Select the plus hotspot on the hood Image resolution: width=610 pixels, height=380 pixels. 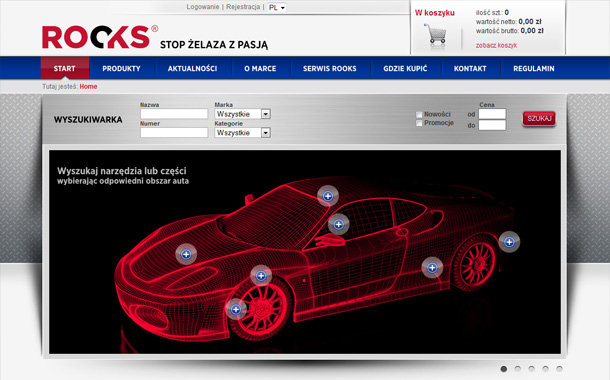click(x=186, y=254)
